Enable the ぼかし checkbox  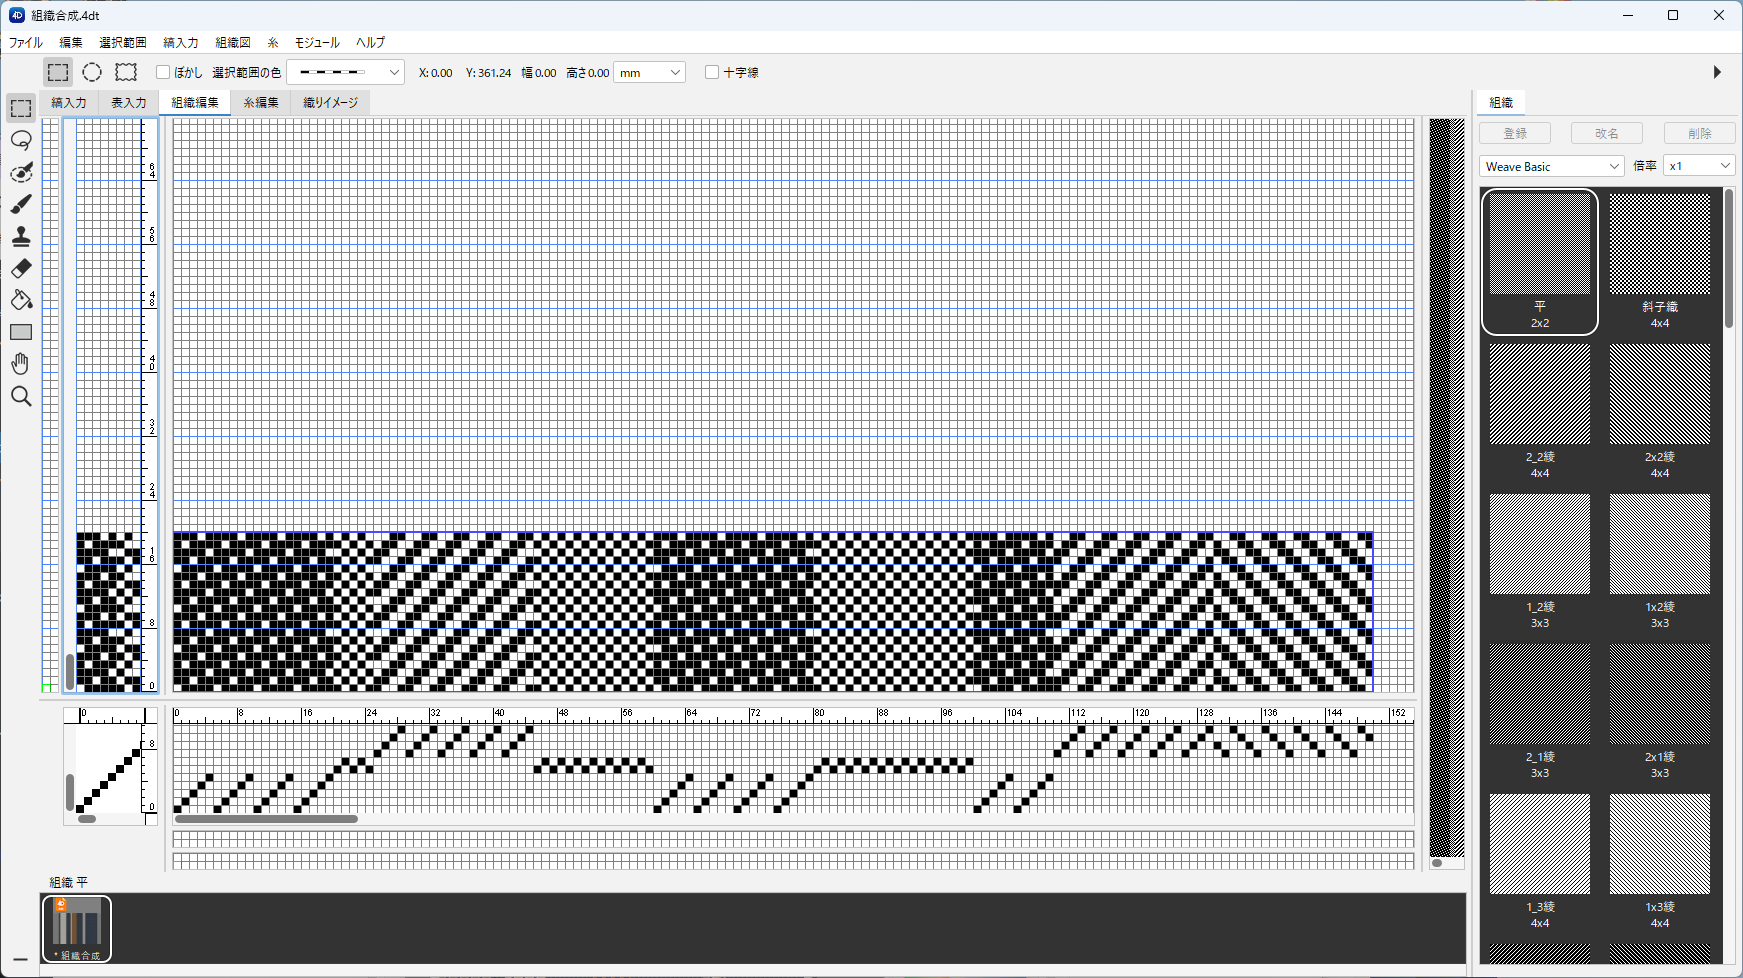pos(163,72)
